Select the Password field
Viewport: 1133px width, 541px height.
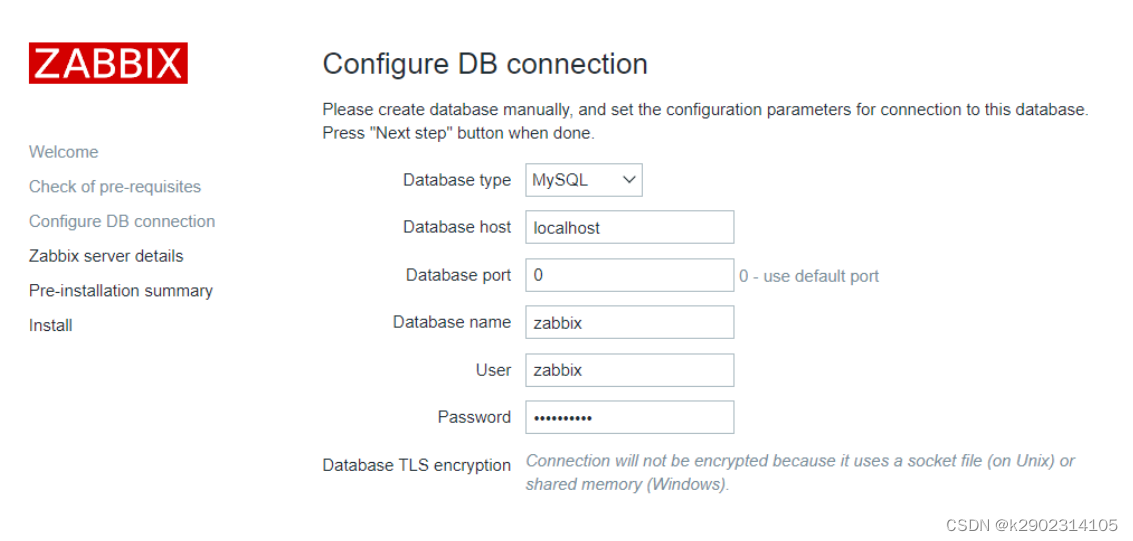[x=629, y=417]
